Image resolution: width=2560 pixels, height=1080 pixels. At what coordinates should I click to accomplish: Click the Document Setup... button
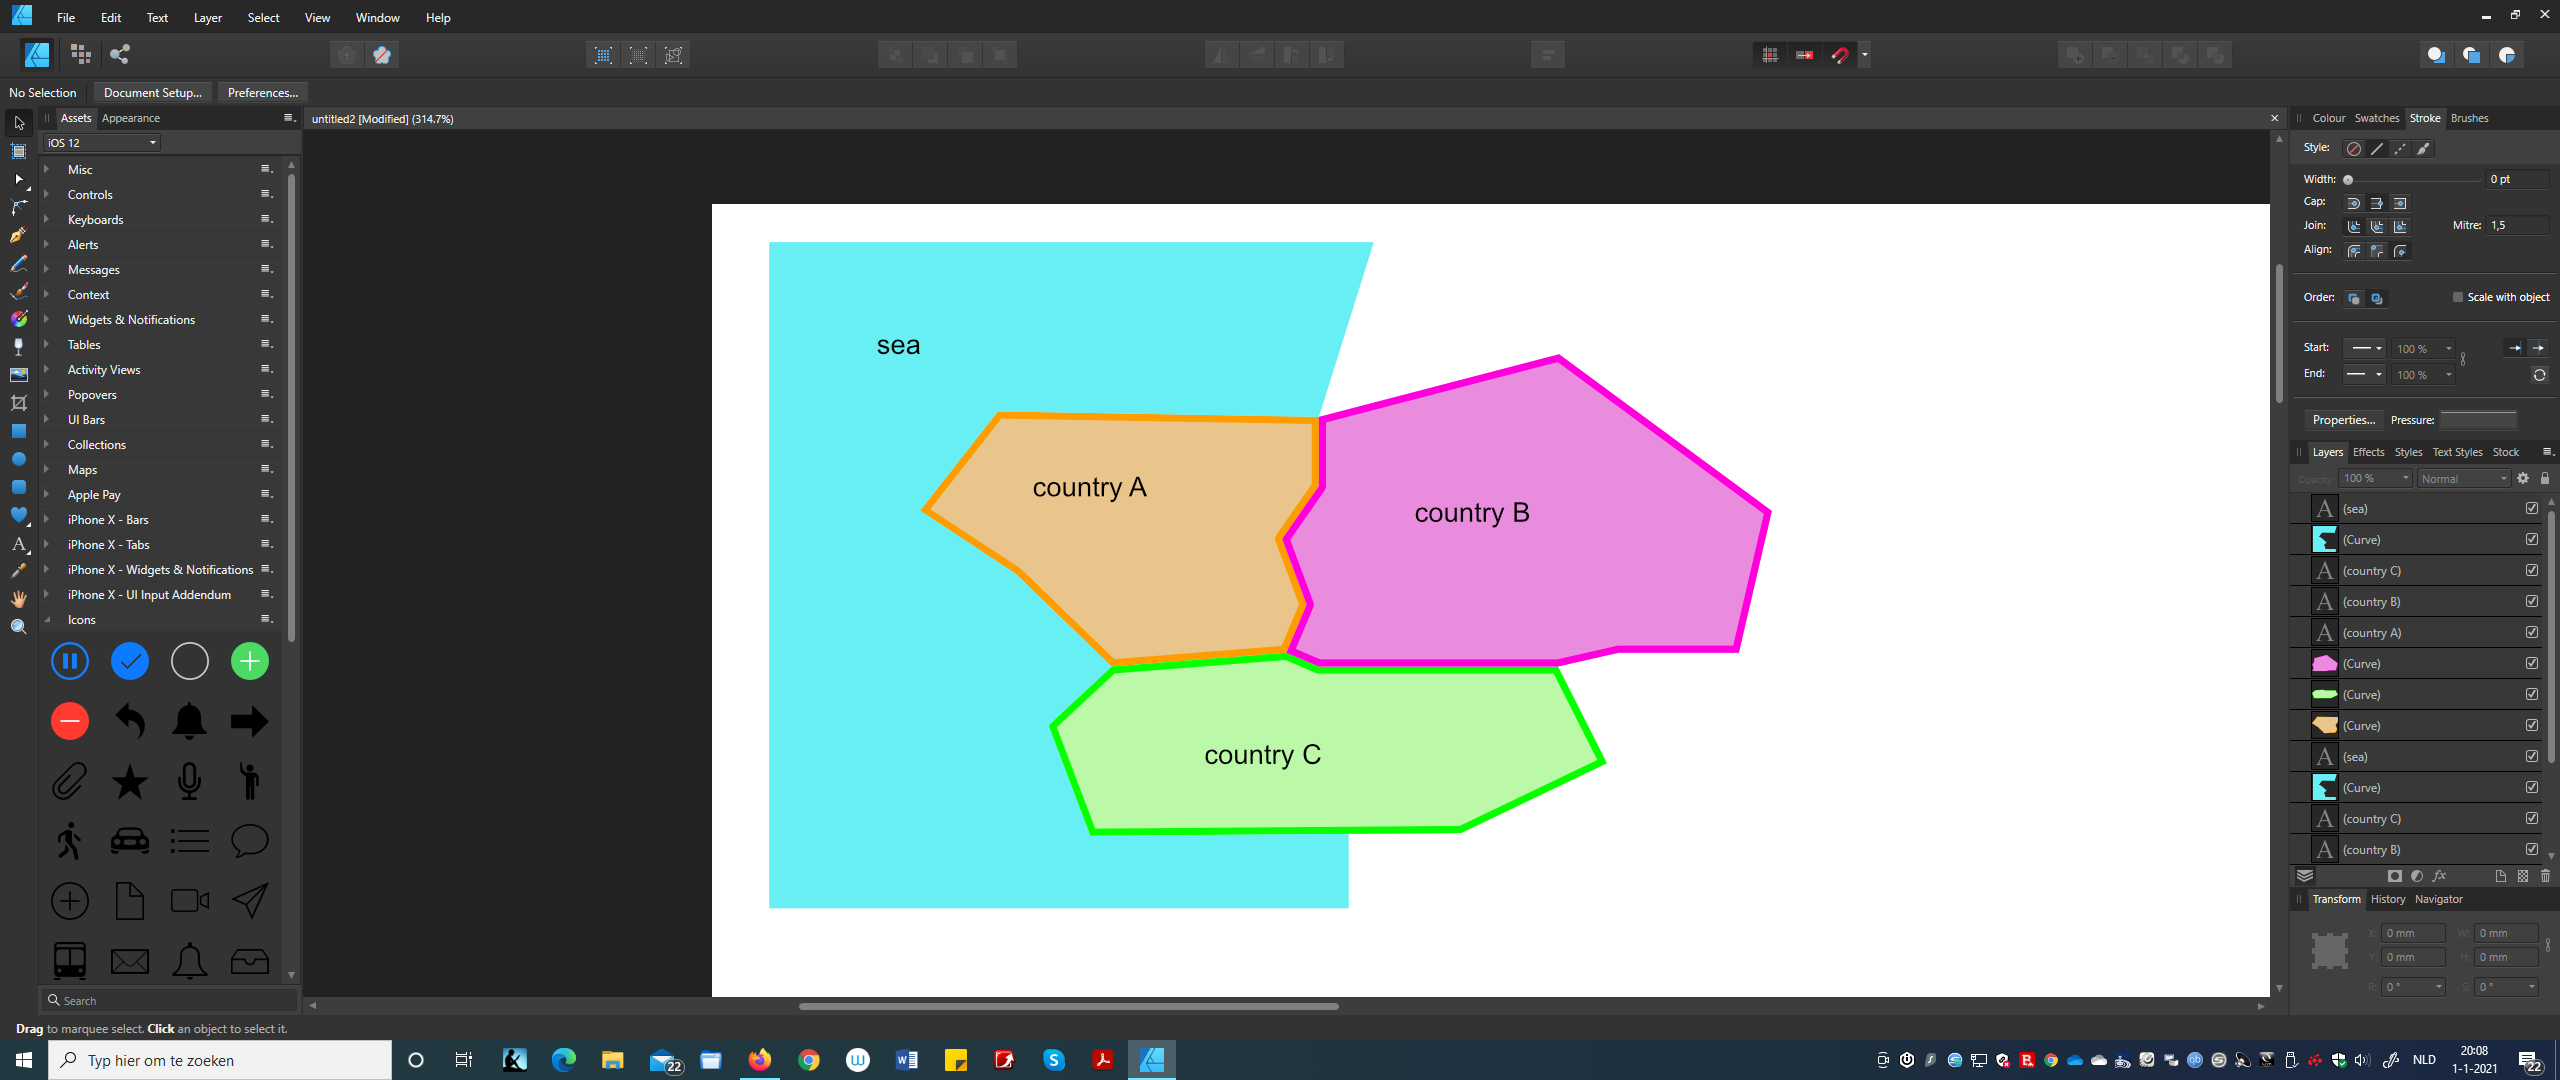pos(153,93)
